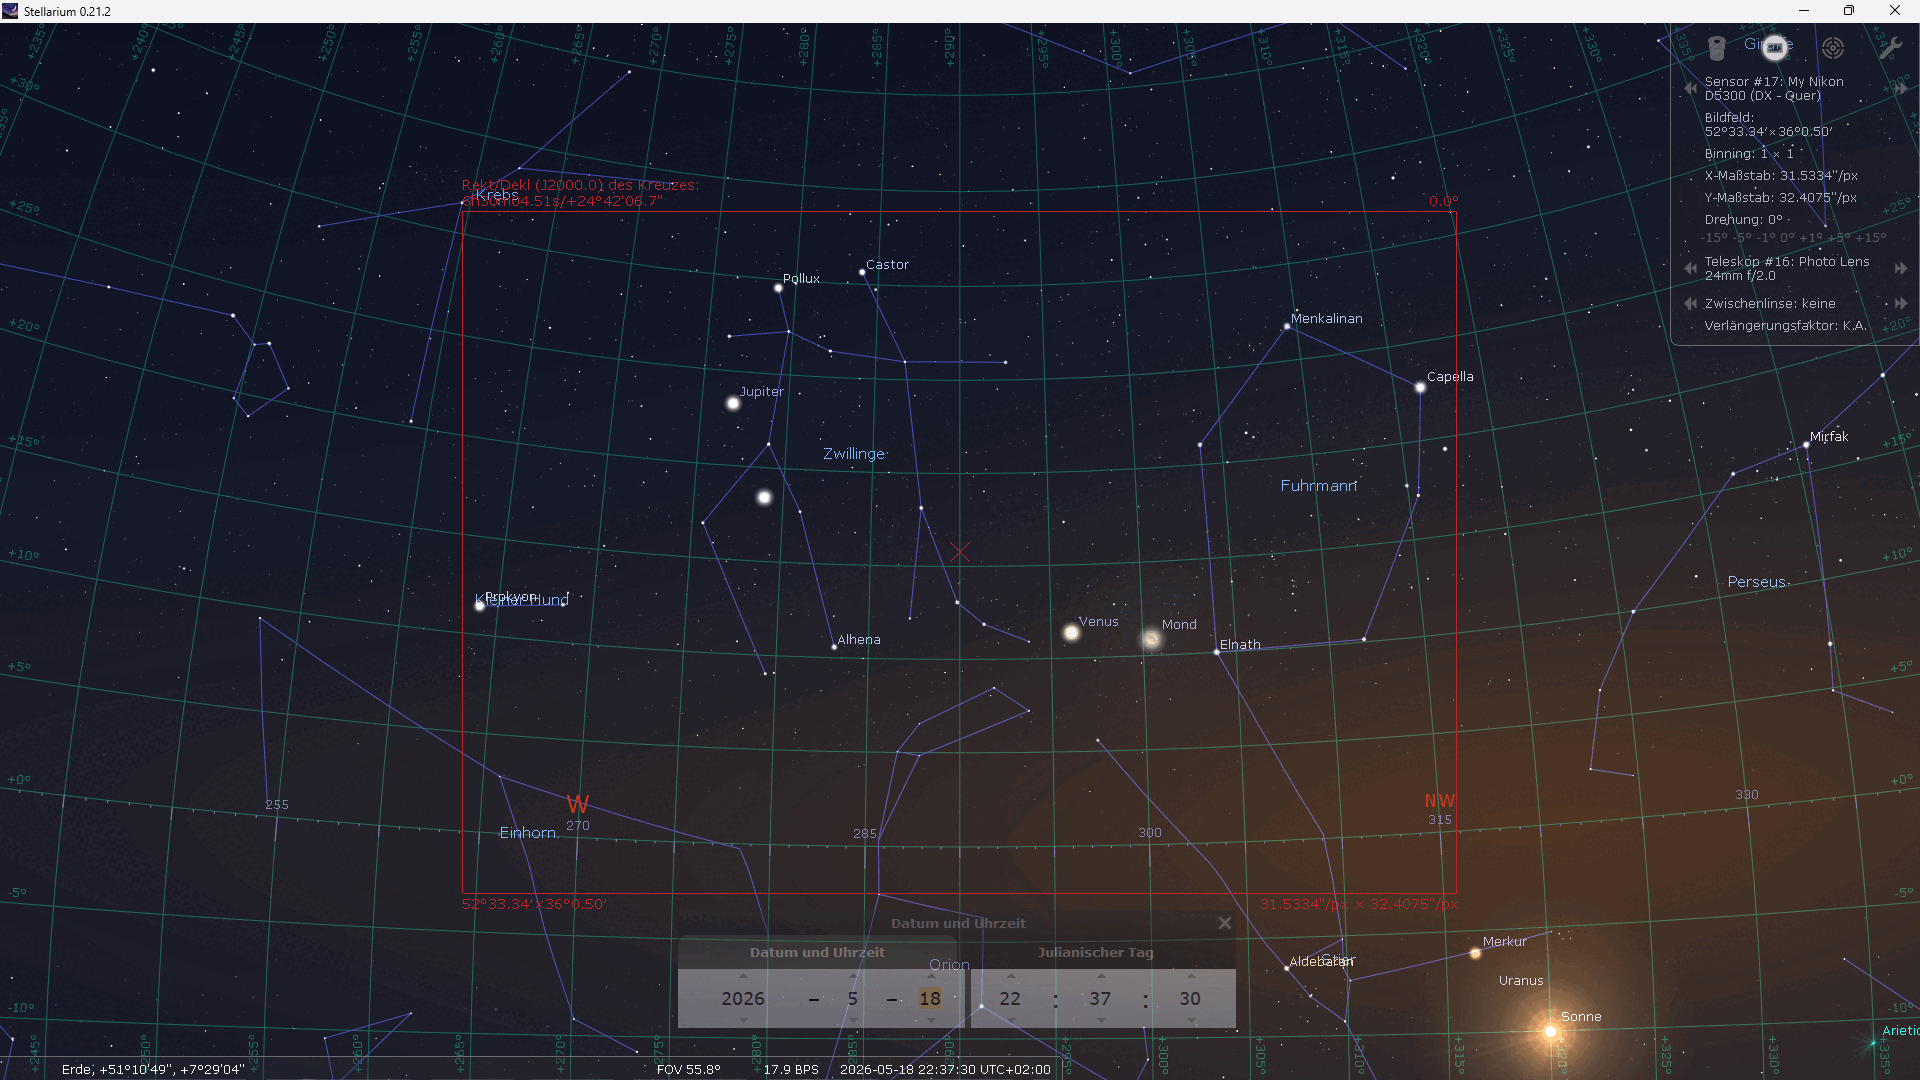Select the star Prokyon
Image resolution: width=1920 pixels, height=1080 pixels.
click(x=480, y=605)
